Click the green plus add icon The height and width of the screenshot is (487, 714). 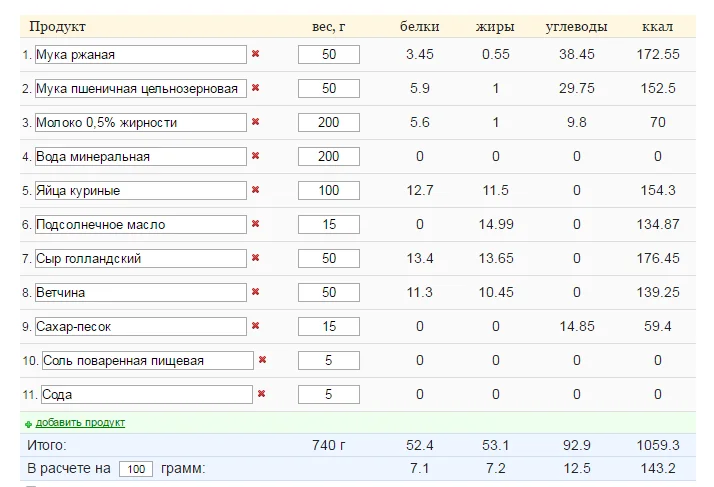(28, 424)
